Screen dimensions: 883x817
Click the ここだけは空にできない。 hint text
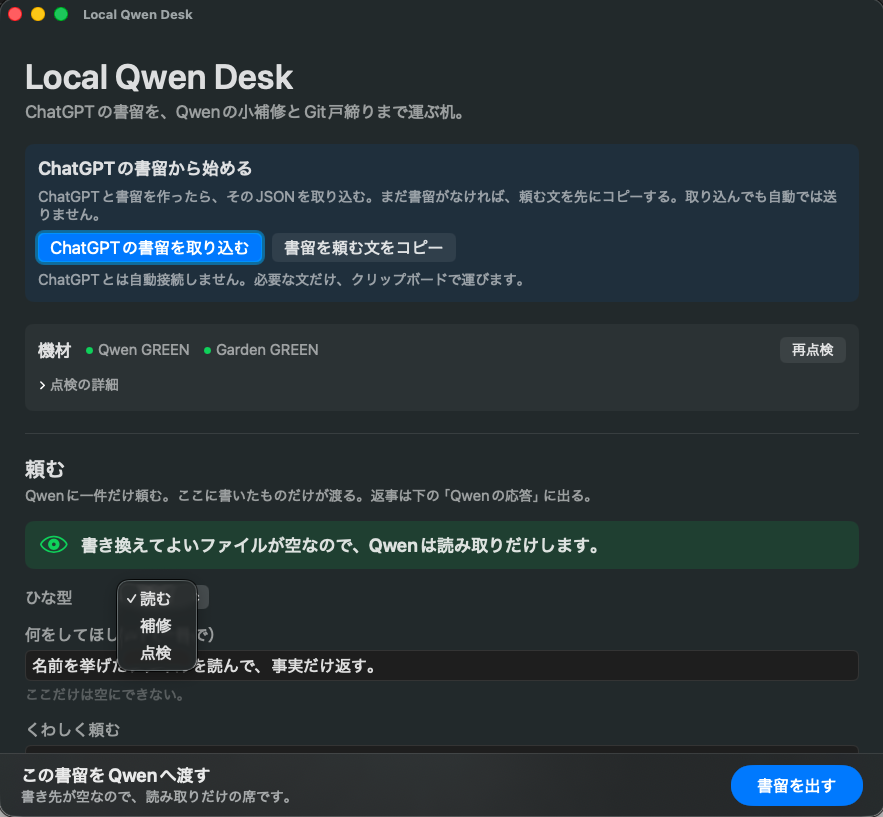click(x=105, y=695)
